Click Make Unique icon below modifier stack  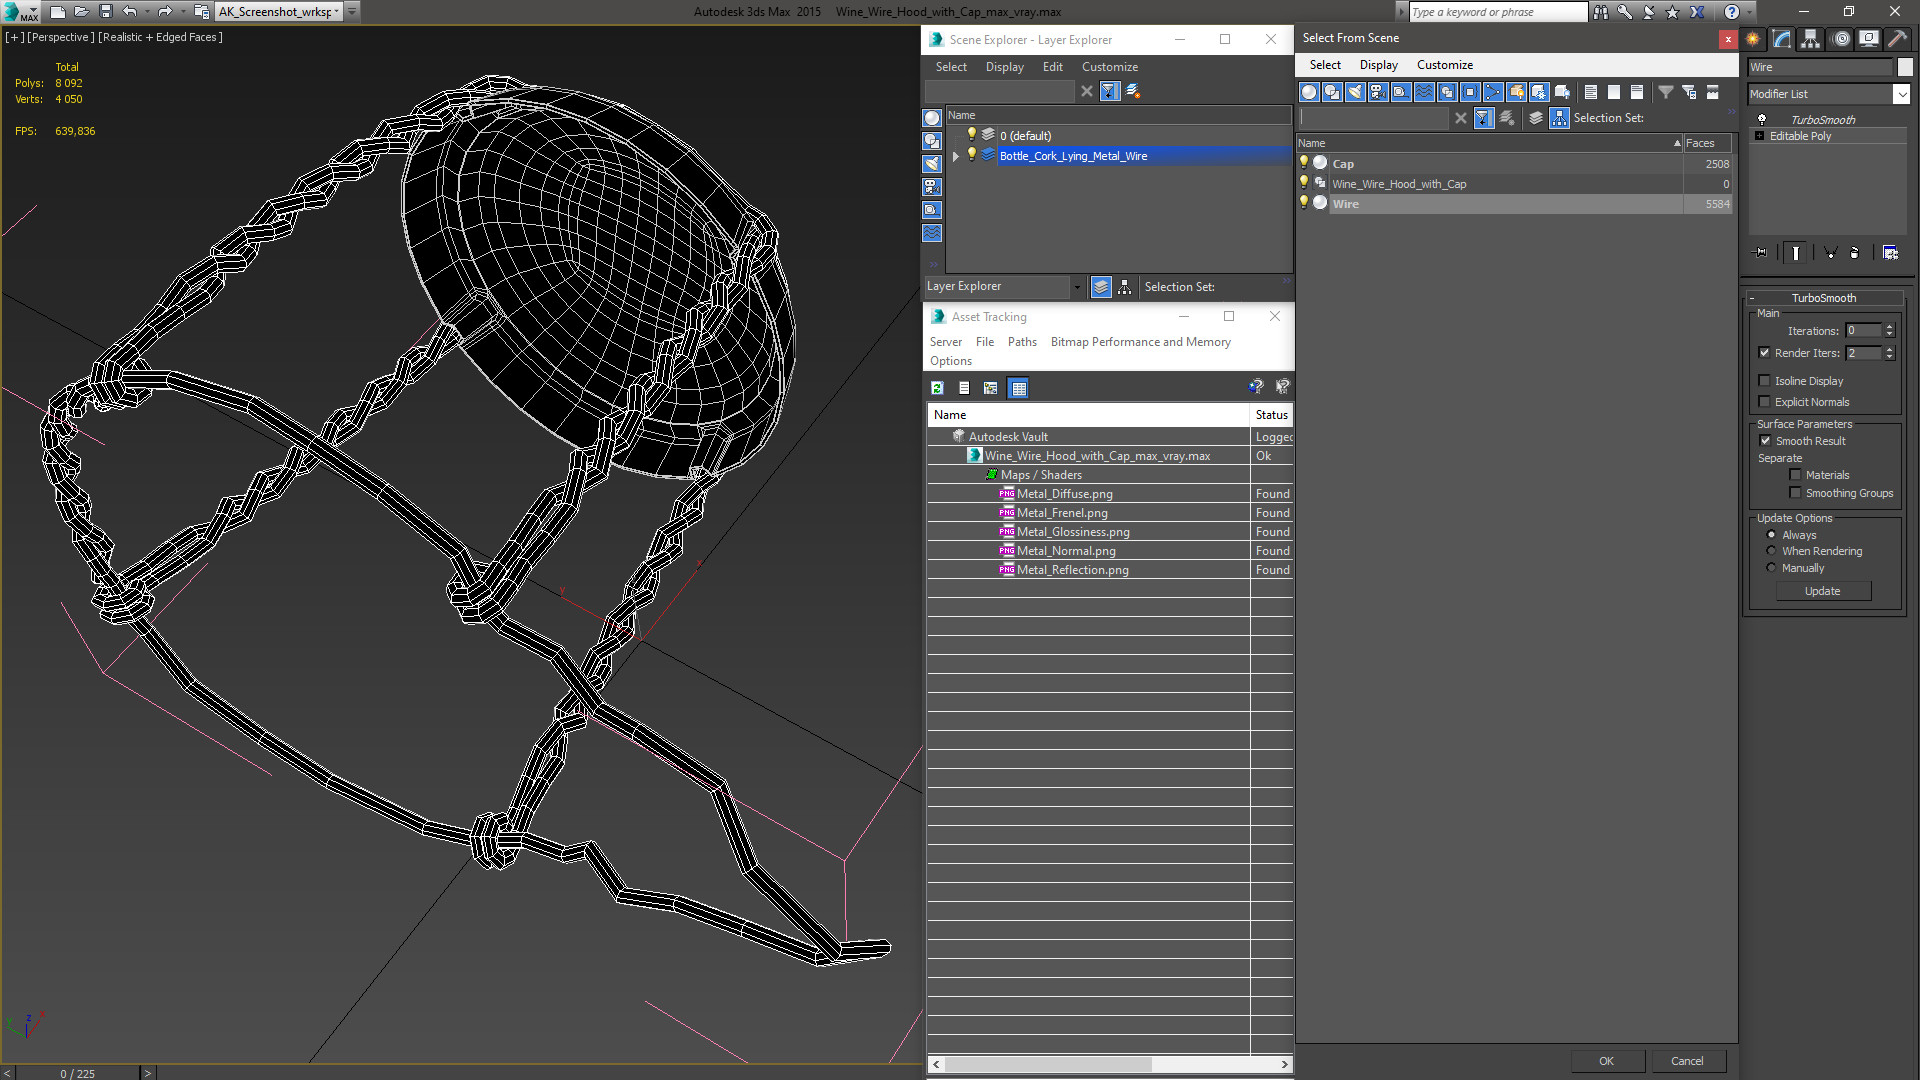click(x=1830, y=253)
